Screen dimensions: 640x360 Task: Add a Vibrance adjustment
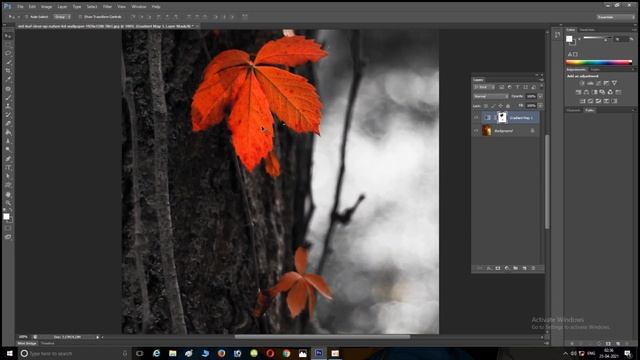tap(614, 83)
